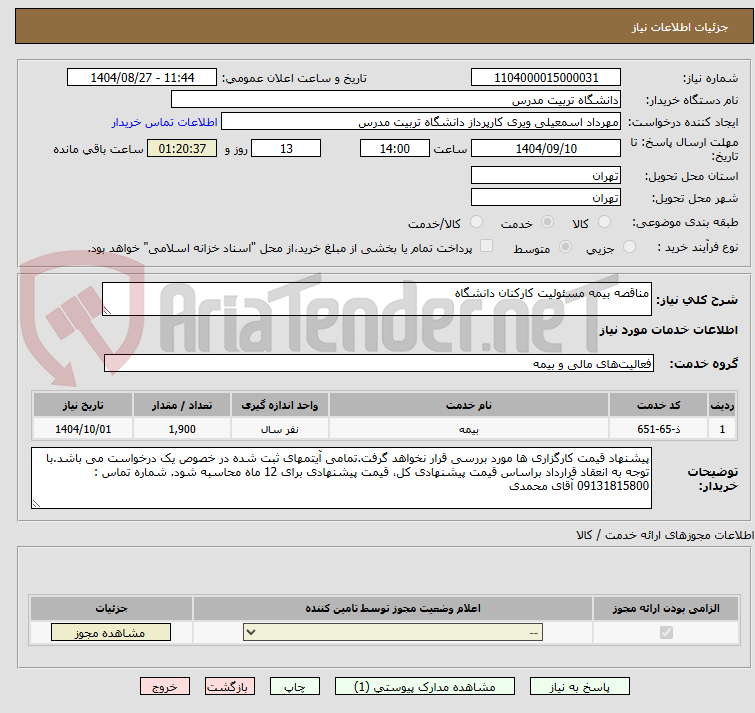Click the deadline date field 1404/09/10
The image size is (755, 713).
pos(546,148)
